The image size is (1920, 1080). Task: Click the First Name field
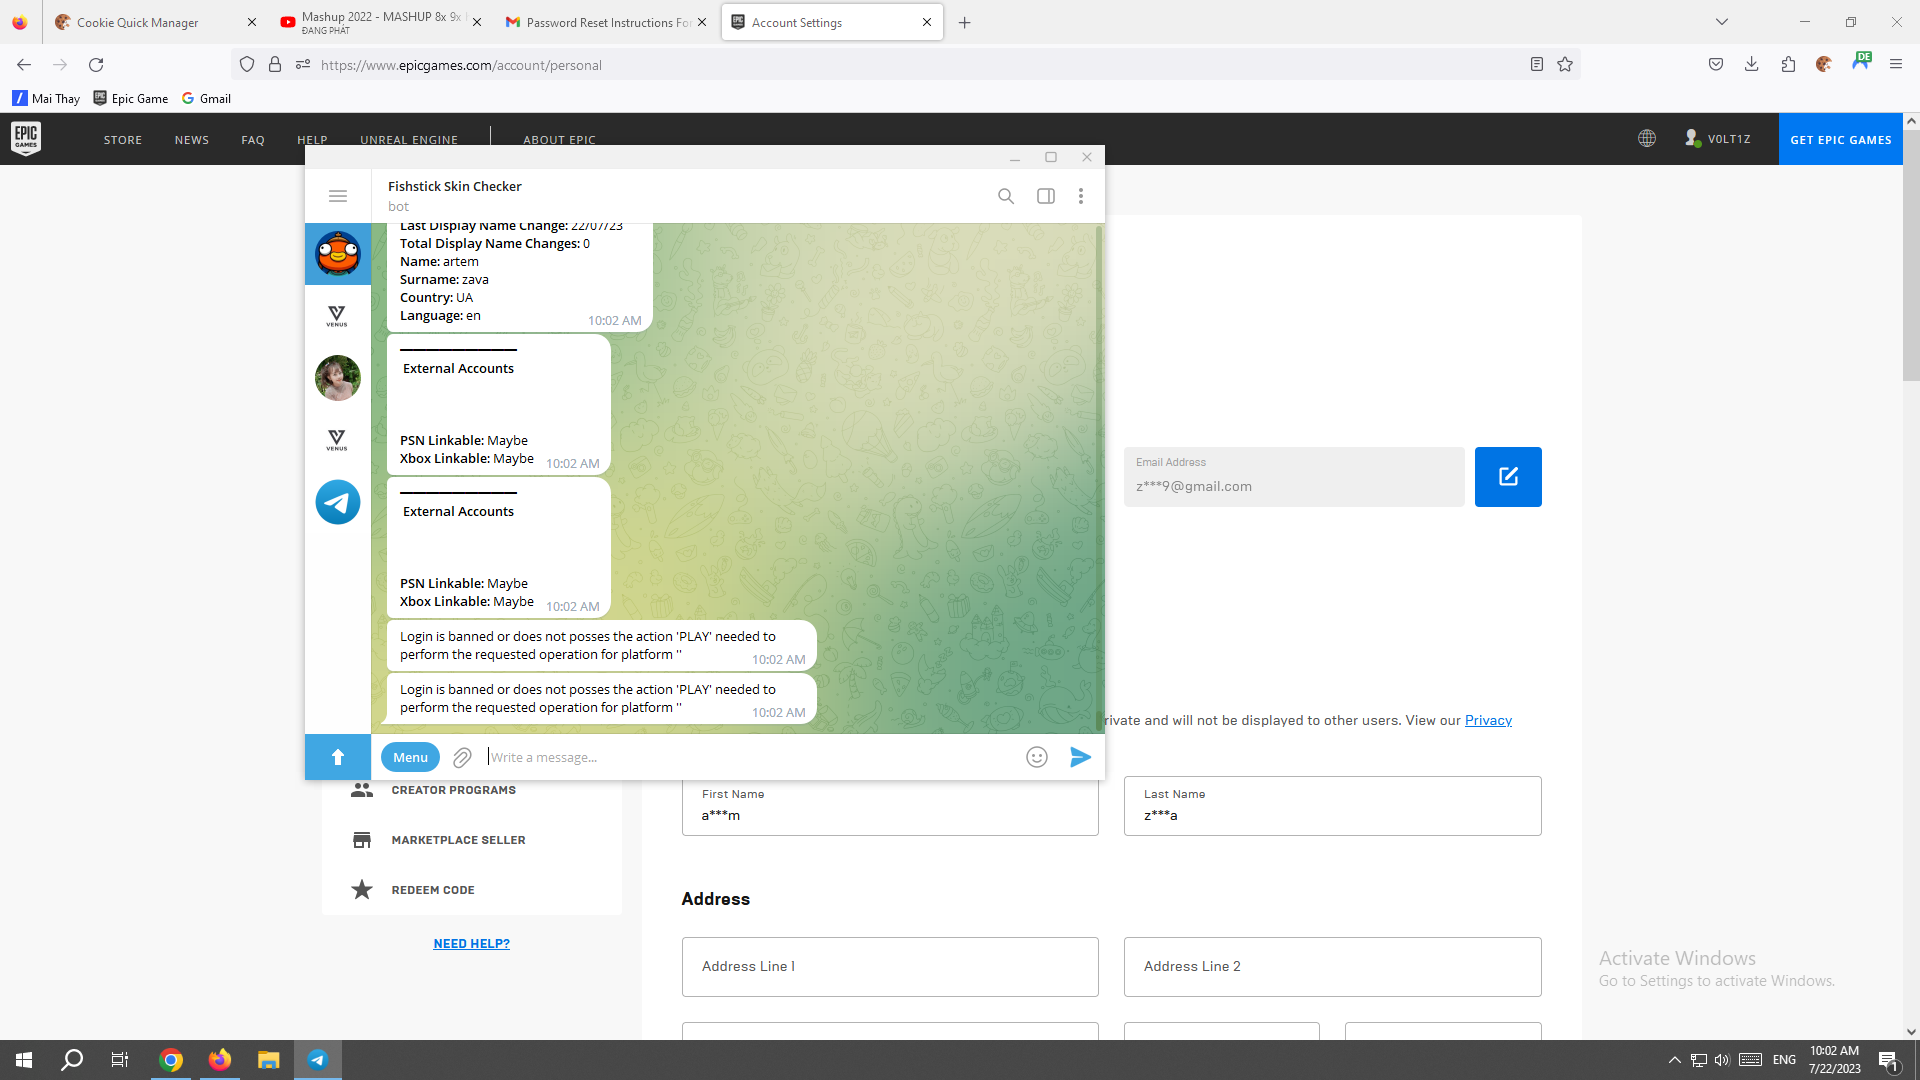pyautogui.click(x=890, y=806)
